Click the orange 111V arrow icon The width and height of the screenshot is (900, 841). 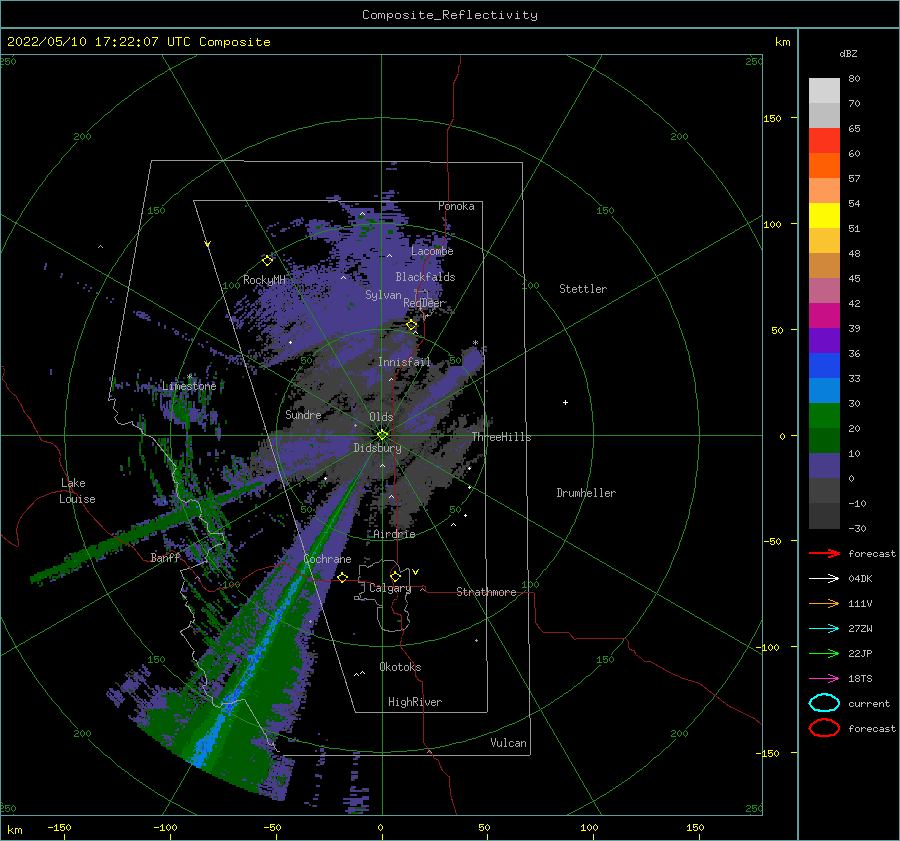824,603
